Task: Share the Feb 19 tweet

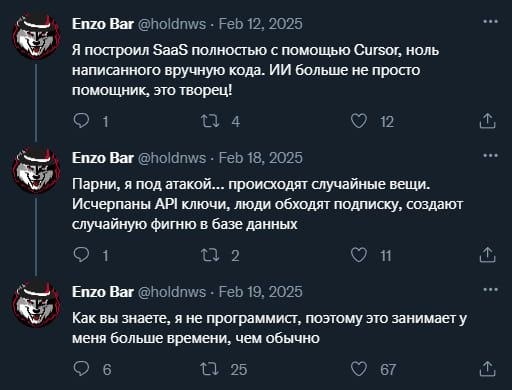Action: (x=487, y=369)
